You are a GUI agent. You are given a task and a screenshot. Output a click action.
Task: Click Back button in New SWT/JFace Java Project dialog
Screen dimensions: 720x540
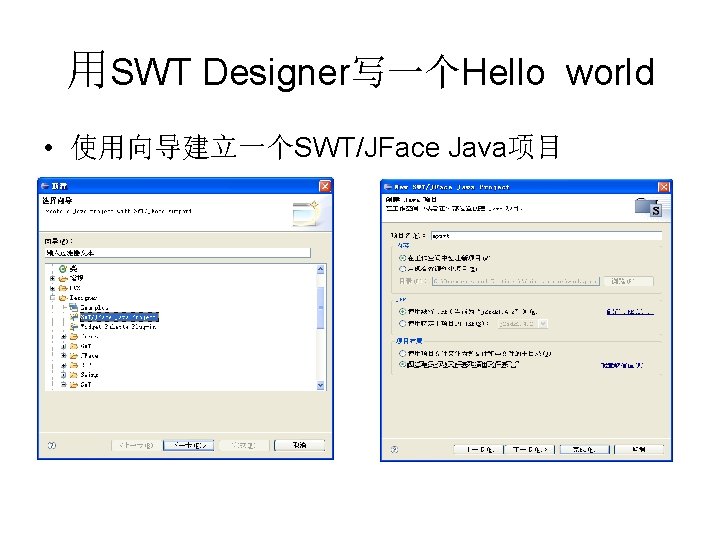click(478, 449)
